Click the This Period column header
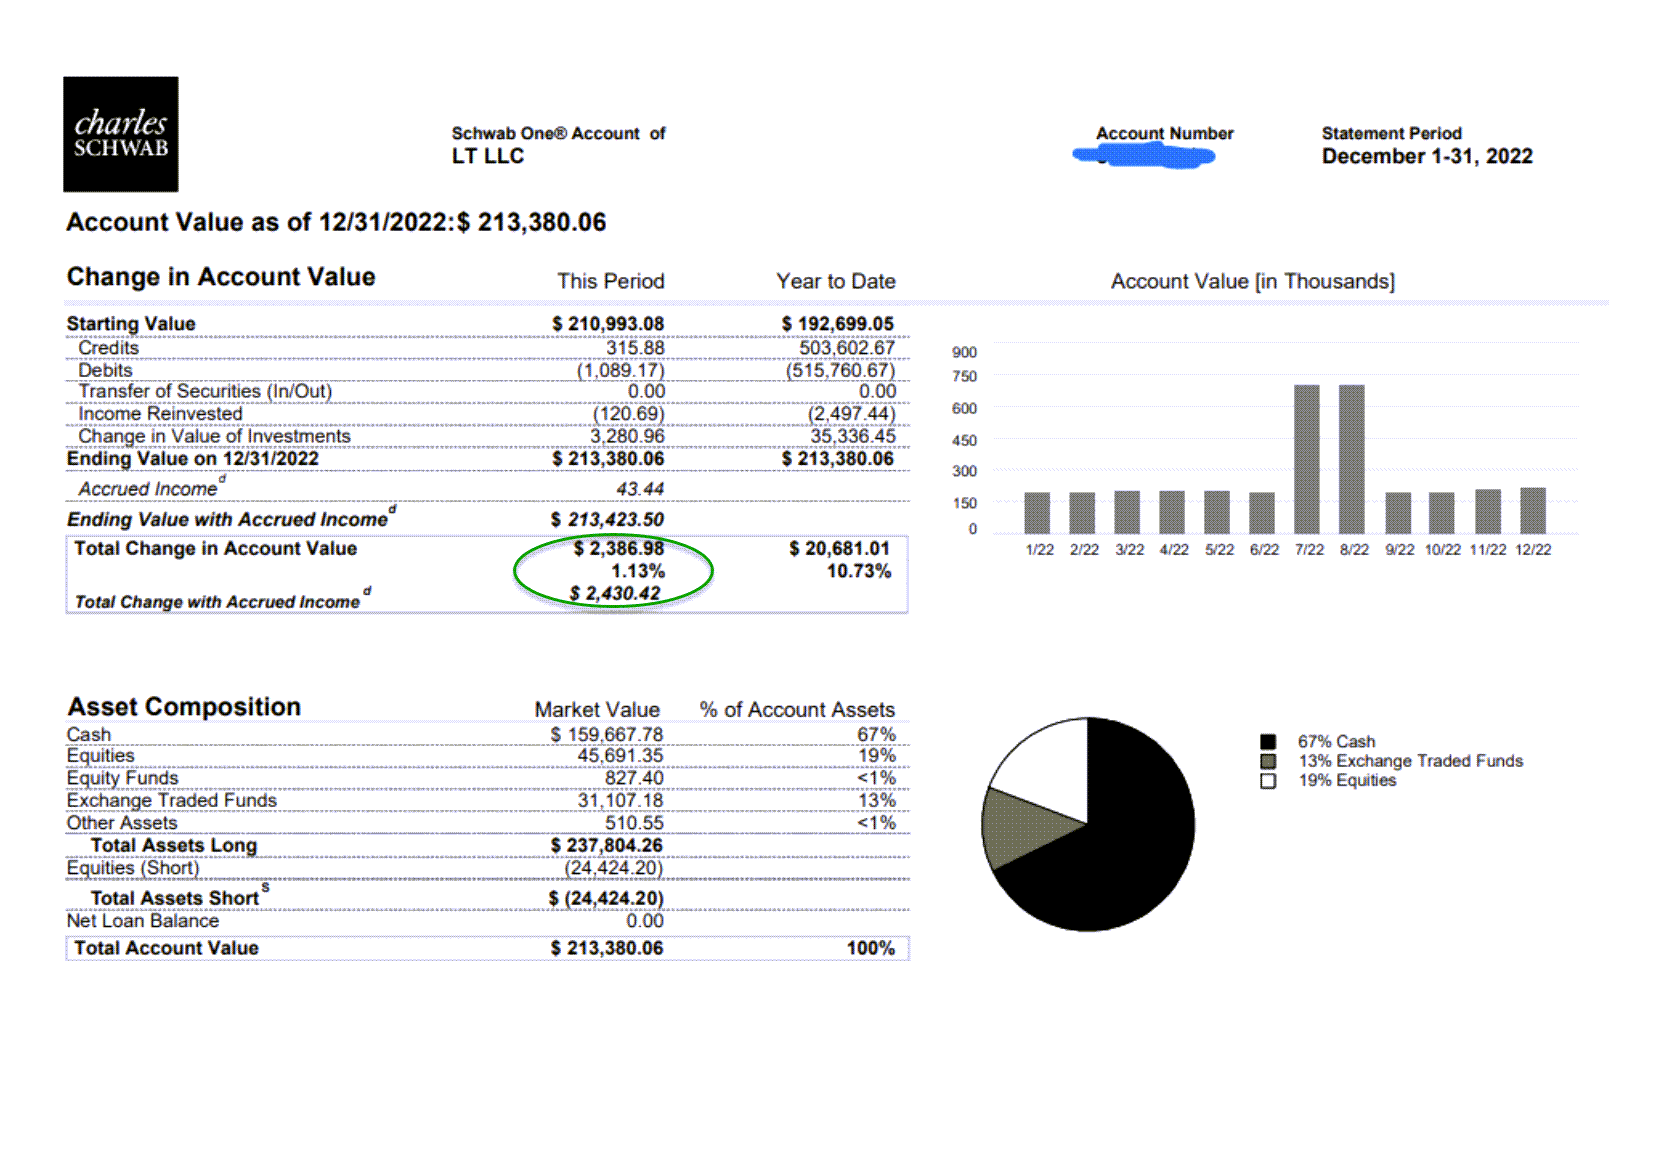Screen dimensions: 1670x1160 pyautogui.click(x=611, y=282)
